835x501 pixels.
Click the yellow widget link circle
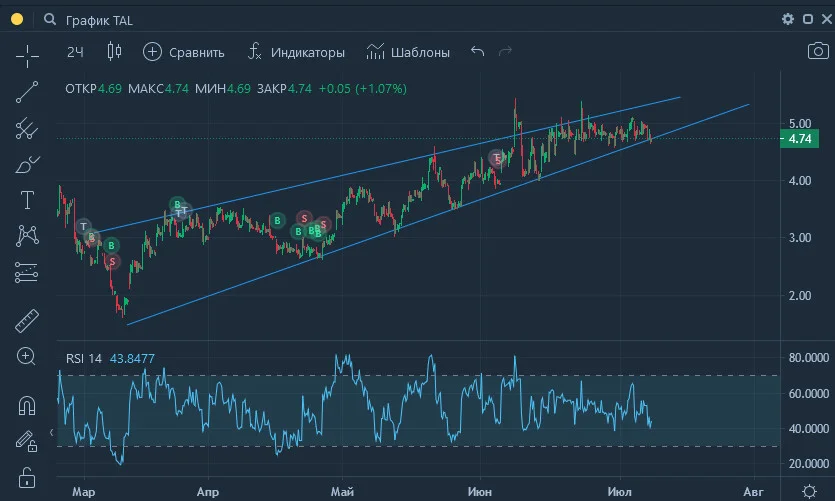17,20
